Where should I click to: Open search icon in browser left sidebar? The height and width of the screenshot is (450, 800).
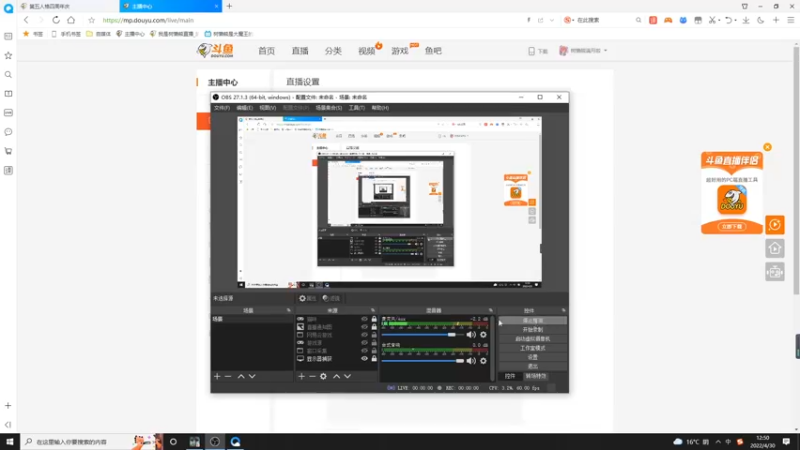pyautogui.click(x=8, y=74)
